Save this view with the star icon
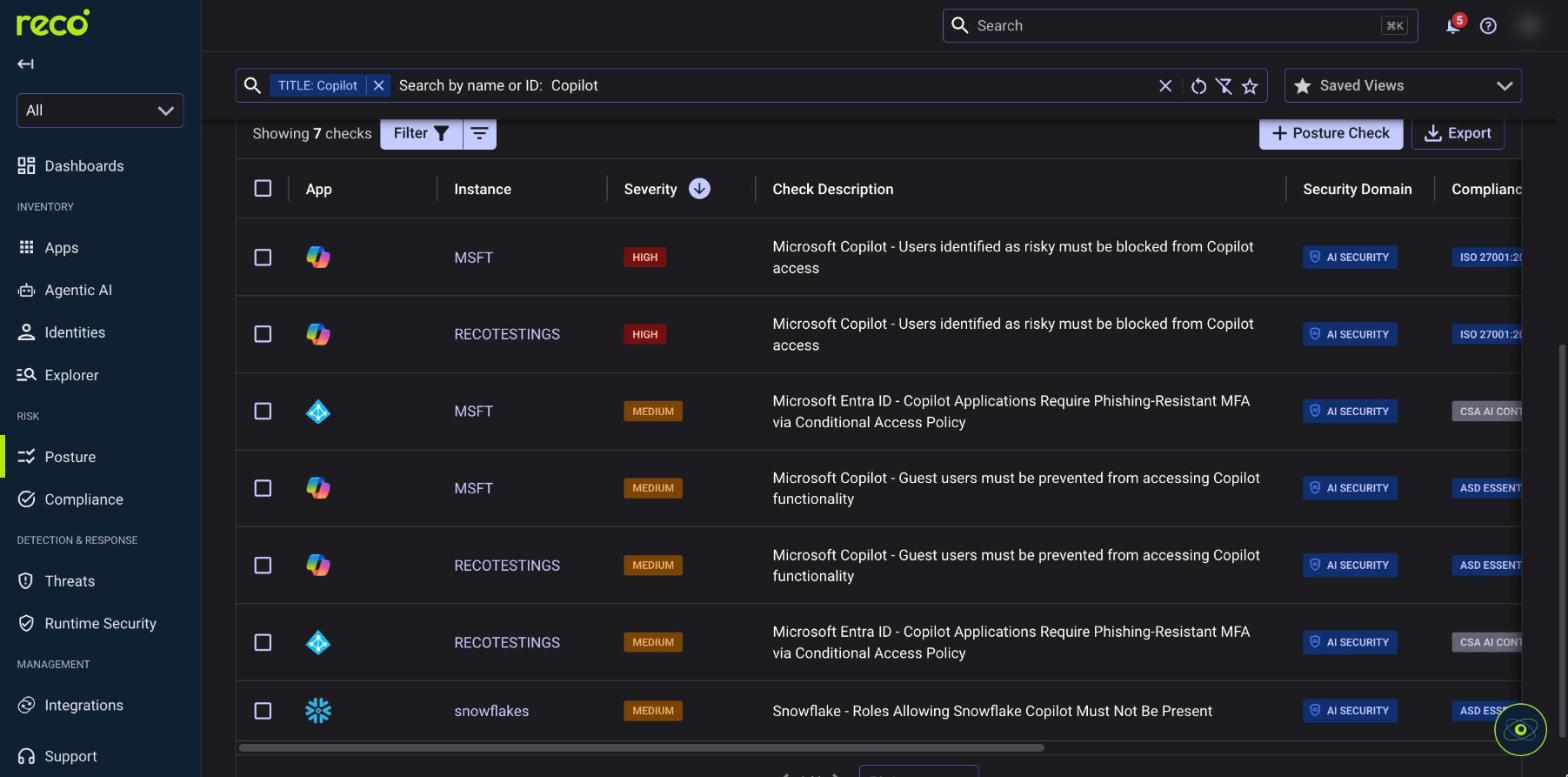1568x777 pixels. click(x=1250, y=86)
